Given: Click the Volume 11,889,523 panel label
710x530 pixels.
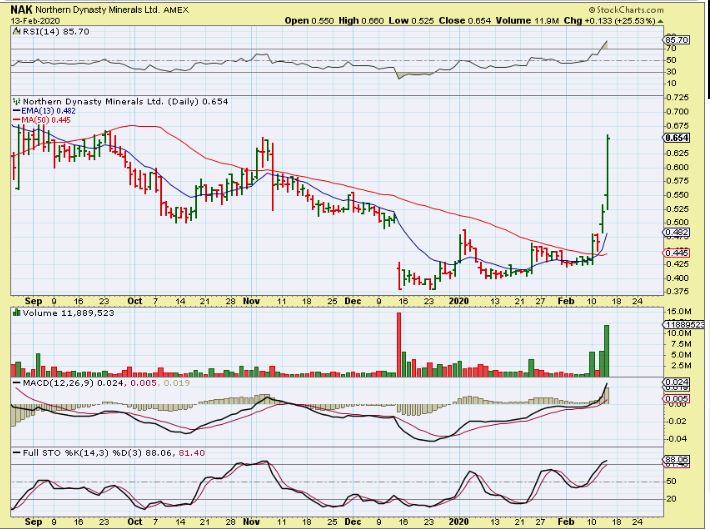Looking at the screenshot, I should [68, 313].
